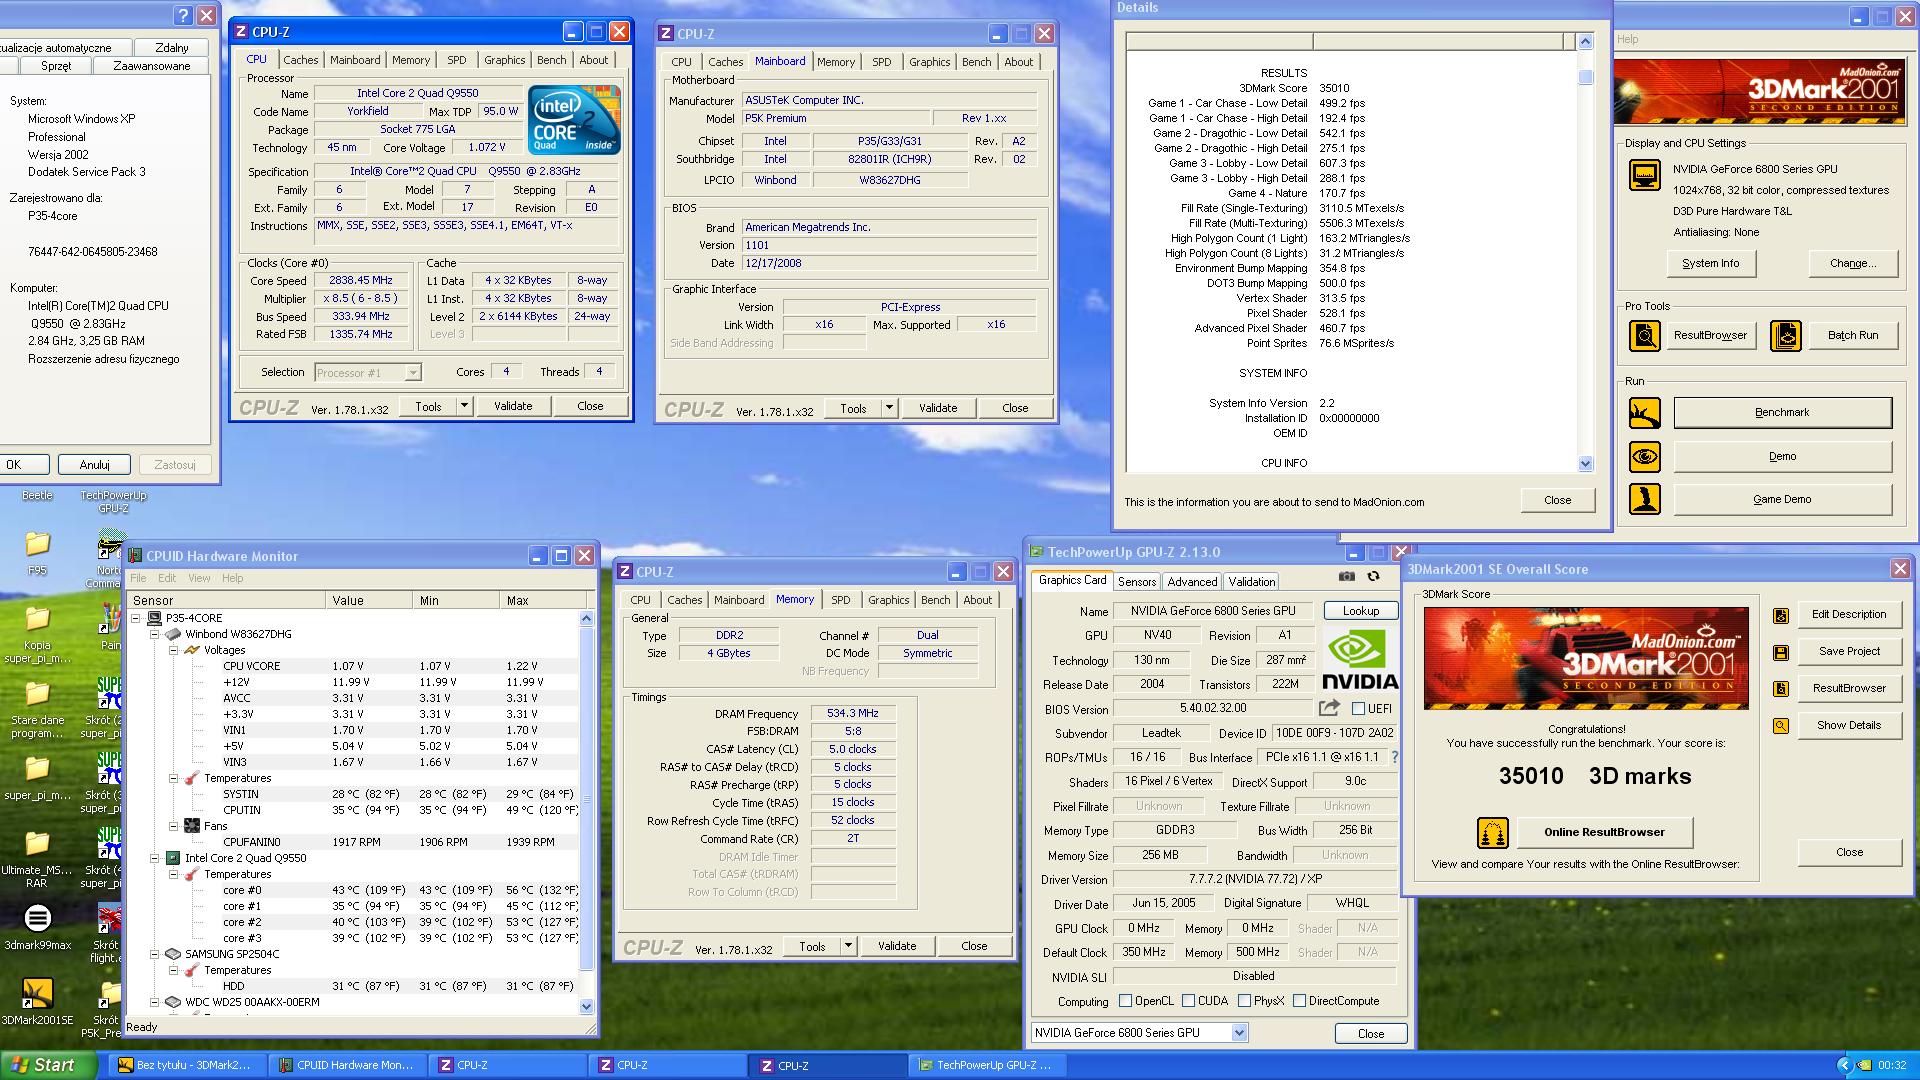The image size is (1920, 1080).
Task: Click BIOS export share icon in GPU-Z
Action: pyautogui.click(x=1329, y=708)
